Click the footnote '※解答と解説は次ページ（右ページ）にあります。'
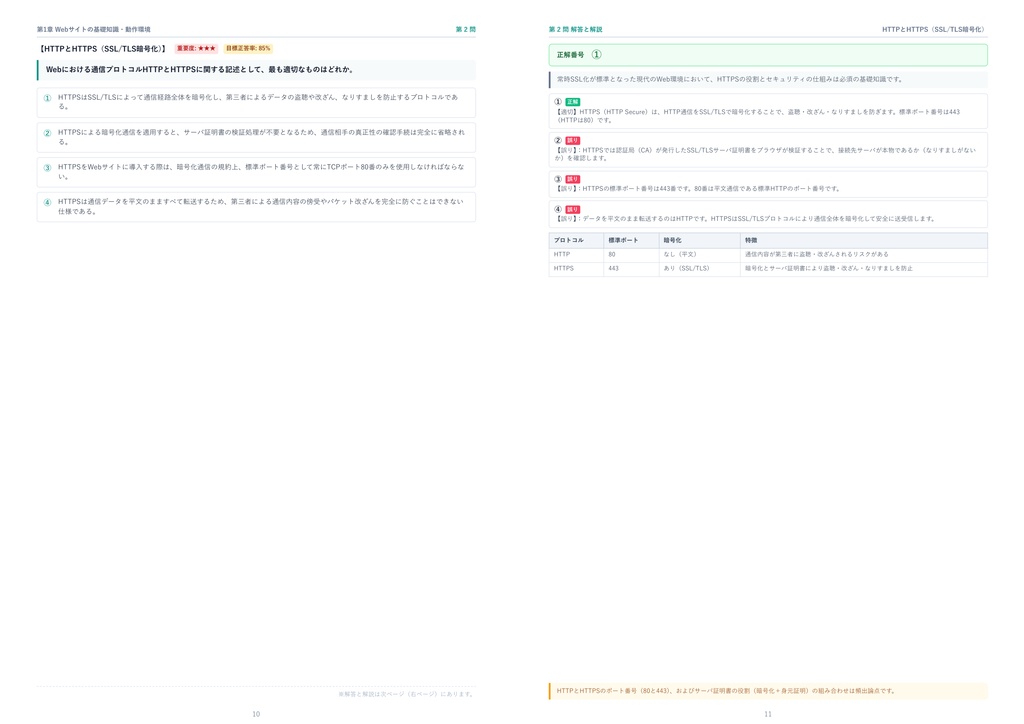The image size is (1024, 724). pos(406,694)
